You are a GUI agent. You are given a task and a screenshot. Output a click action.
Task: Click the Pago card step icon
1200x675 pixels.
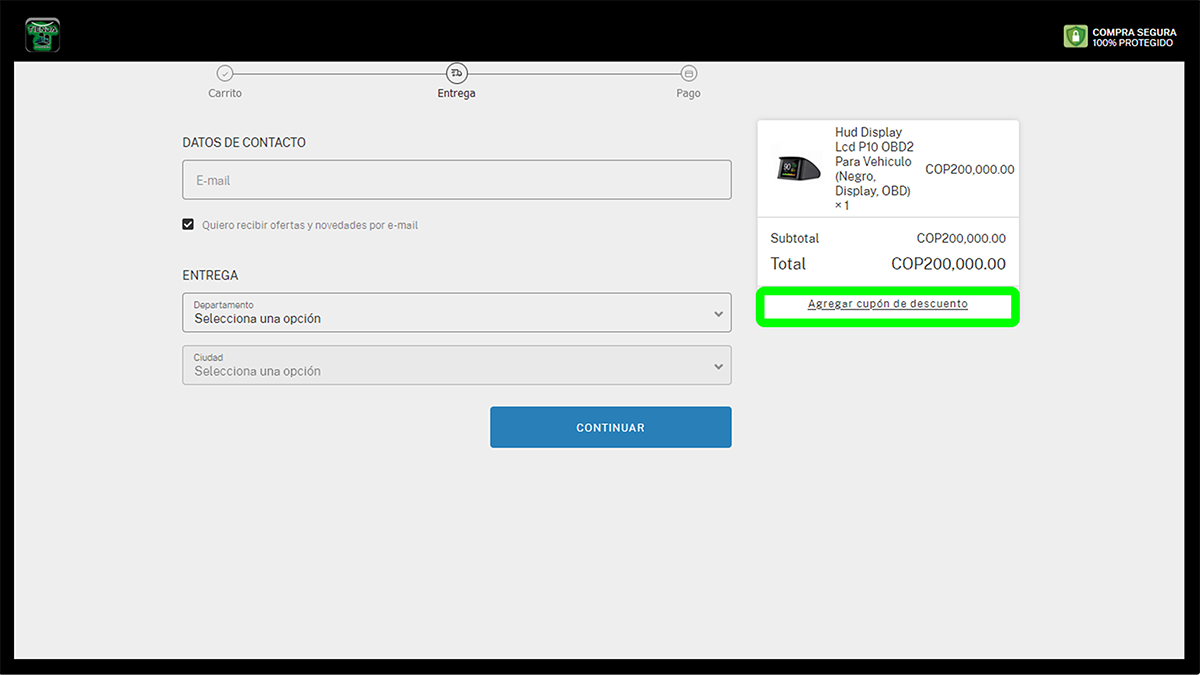point(688,73)
